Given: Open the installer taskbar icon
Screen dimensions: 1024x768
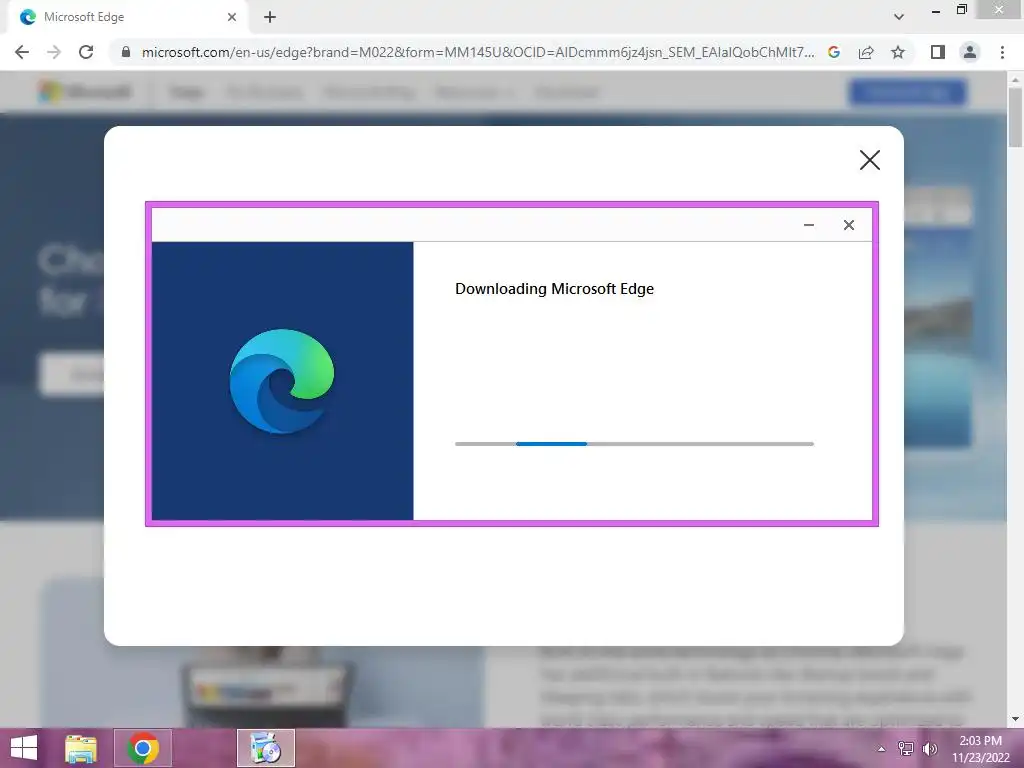Looking at the screenshot, I should 266,748.
